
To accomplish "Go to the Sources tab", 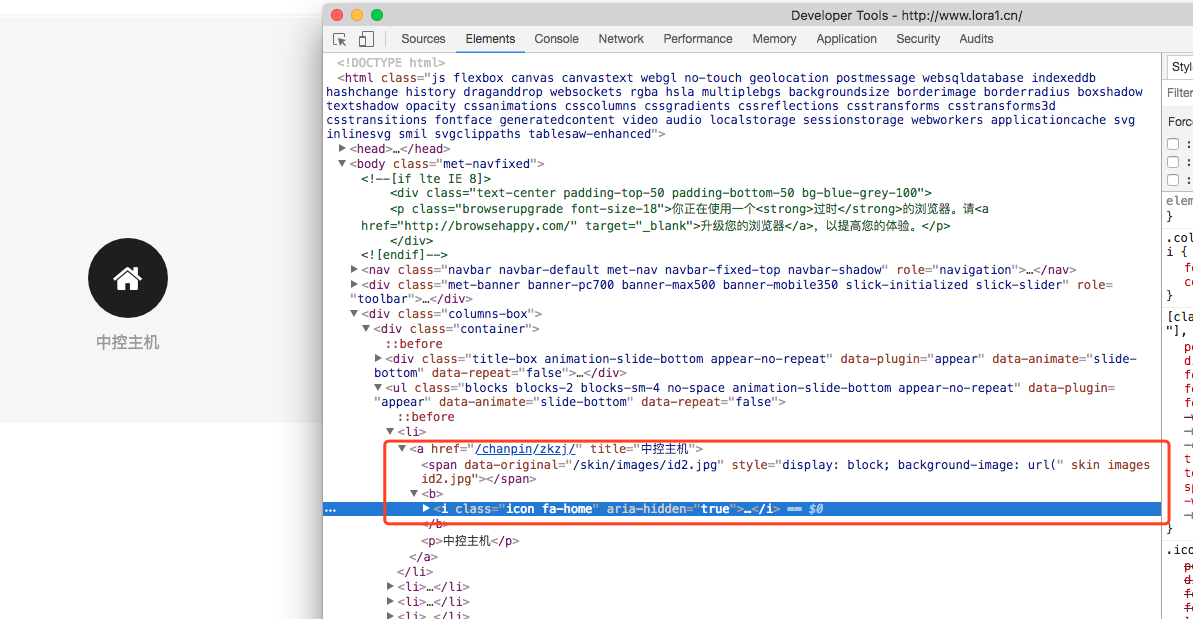I will point(423,39).
